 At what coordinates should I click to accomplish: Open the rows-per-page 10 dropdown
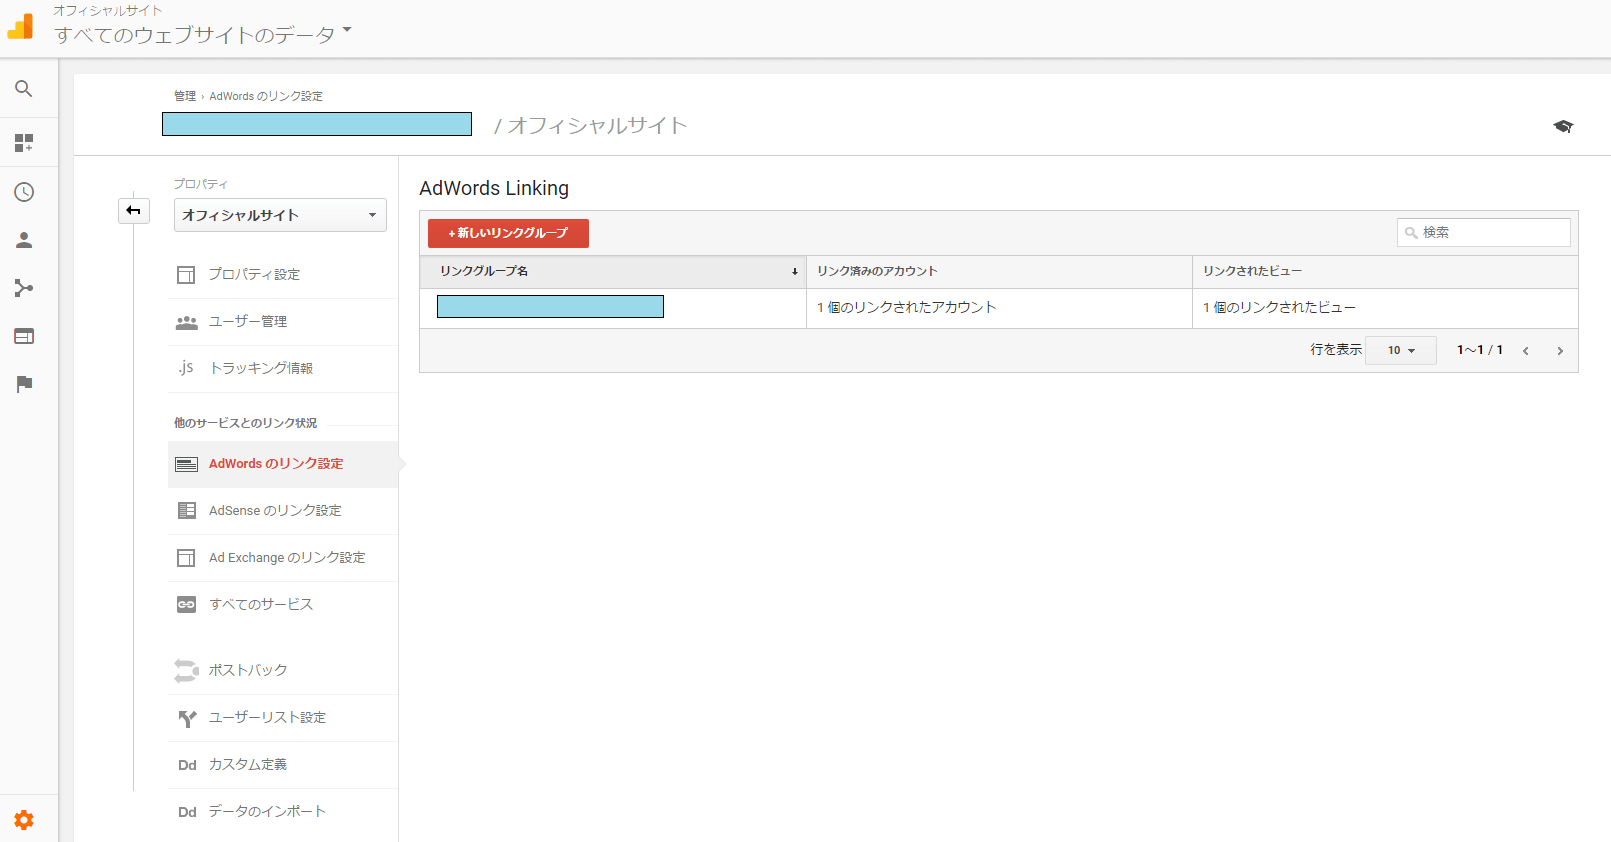pyautogui.click(x=1401, y=350)
